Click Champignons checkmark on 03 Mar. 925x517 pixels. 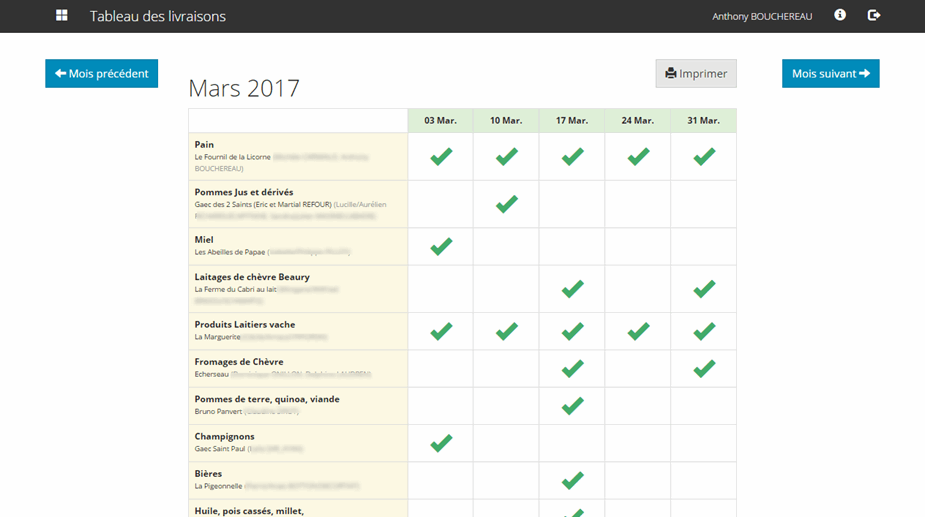(x=441, y=443)
